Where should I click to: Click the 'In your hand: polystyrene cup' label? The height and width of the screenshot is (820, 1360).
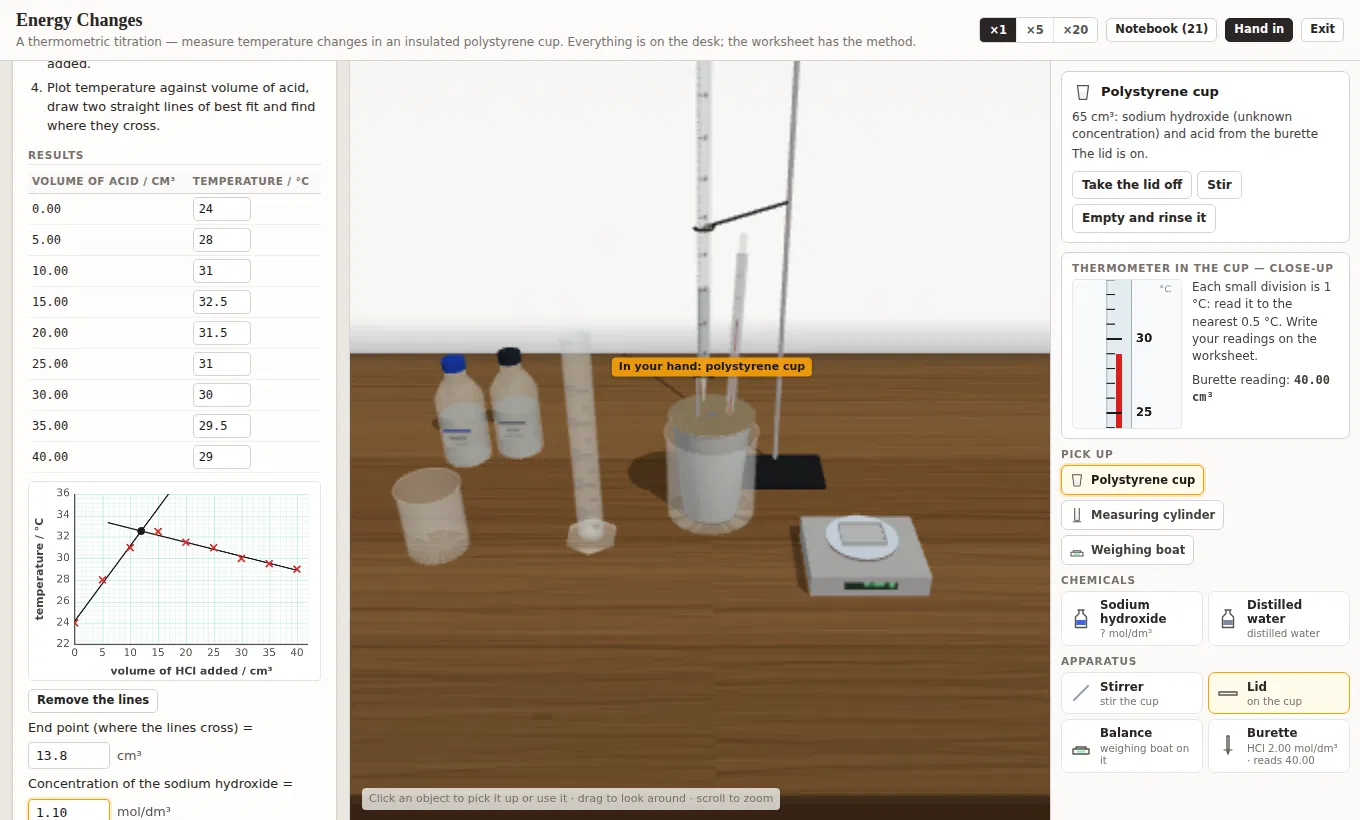click(x=711, y=367)
